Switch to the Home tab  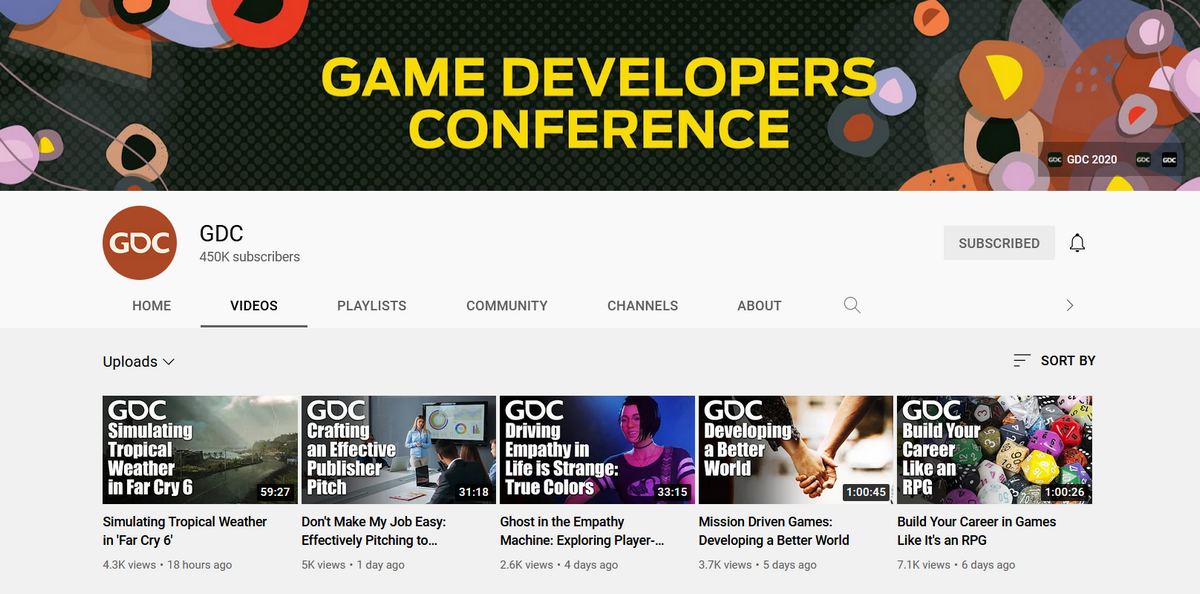tap(152, 305)
